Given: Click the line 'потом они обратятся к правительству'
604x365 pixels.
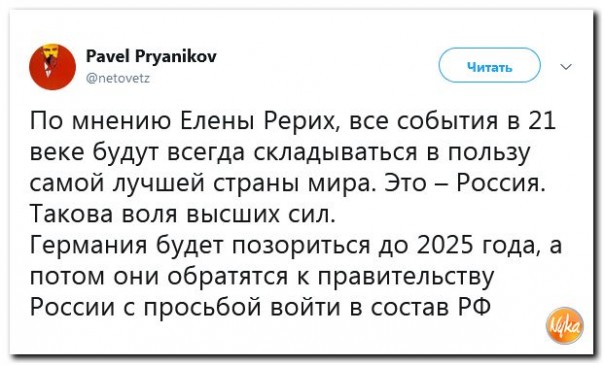Looking at the screenshot, I should (262, 277).
